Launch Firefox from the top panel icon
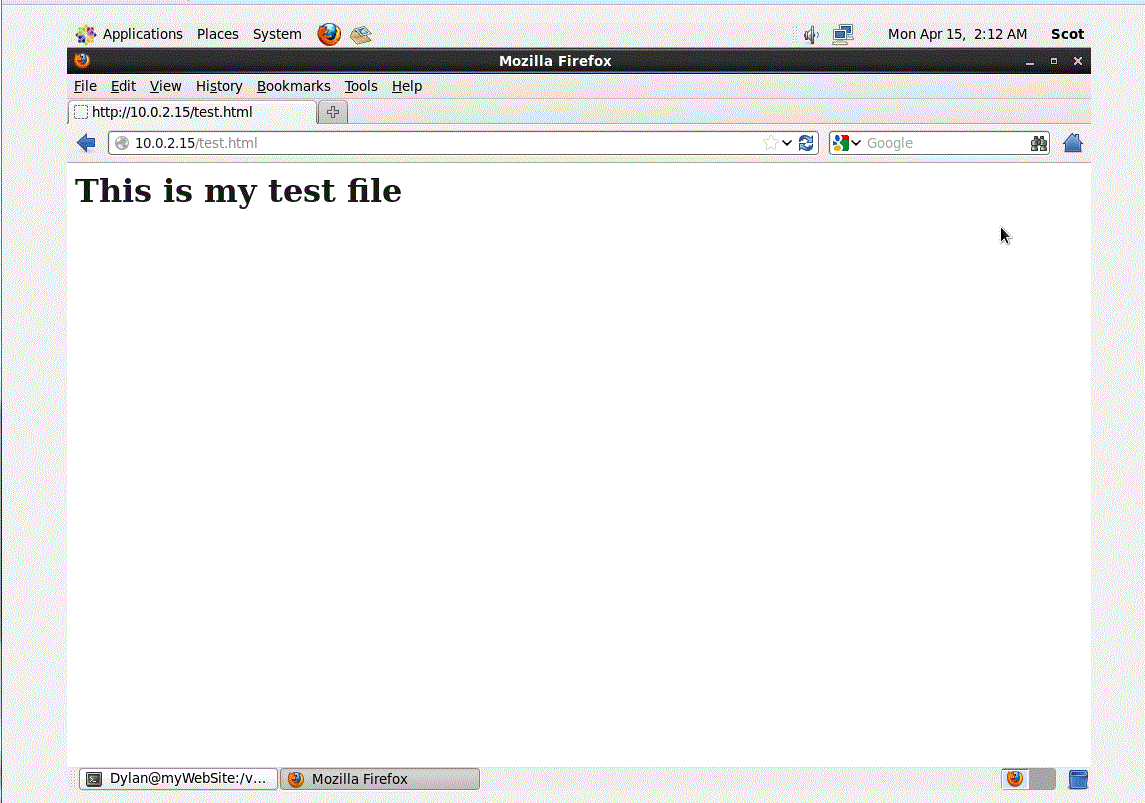Viewport: 1145px width, 803px height. (x=329, y=34)
